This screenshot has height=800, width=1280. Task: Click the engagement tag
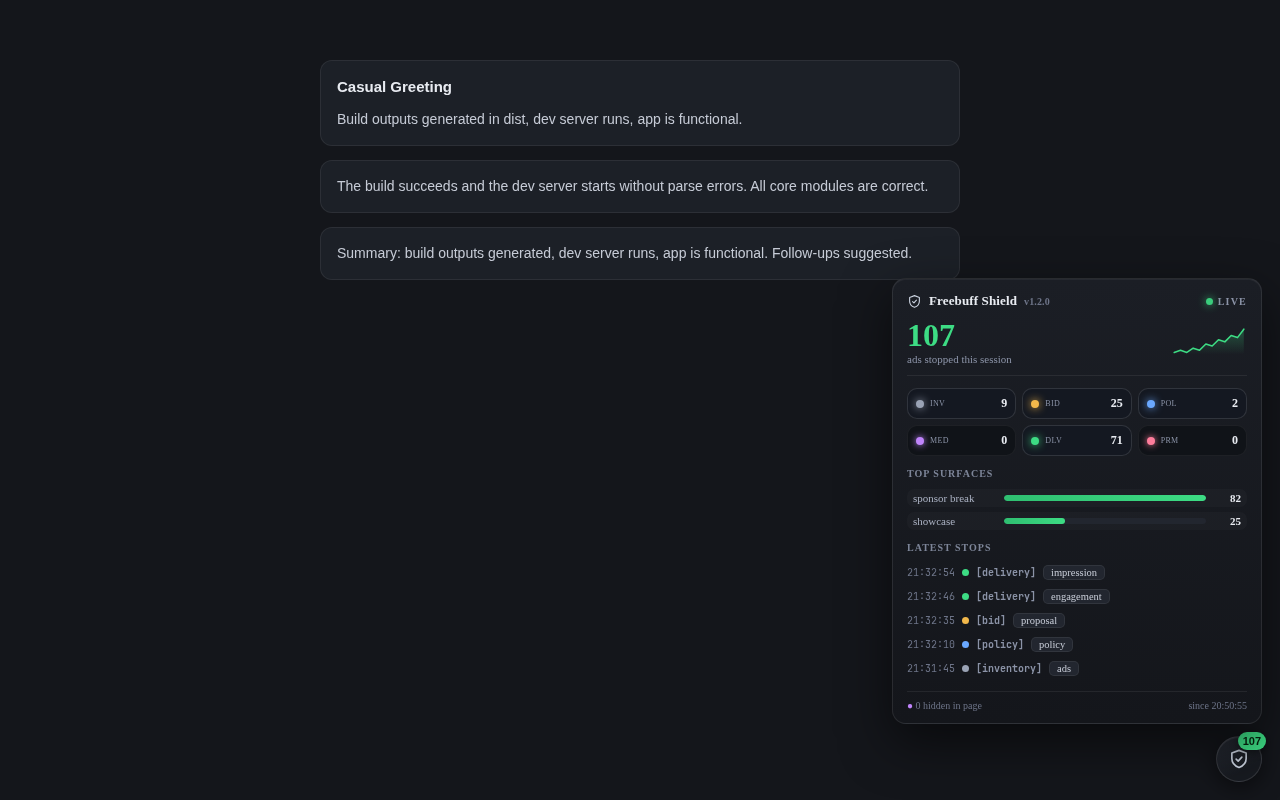point(1076,596)
